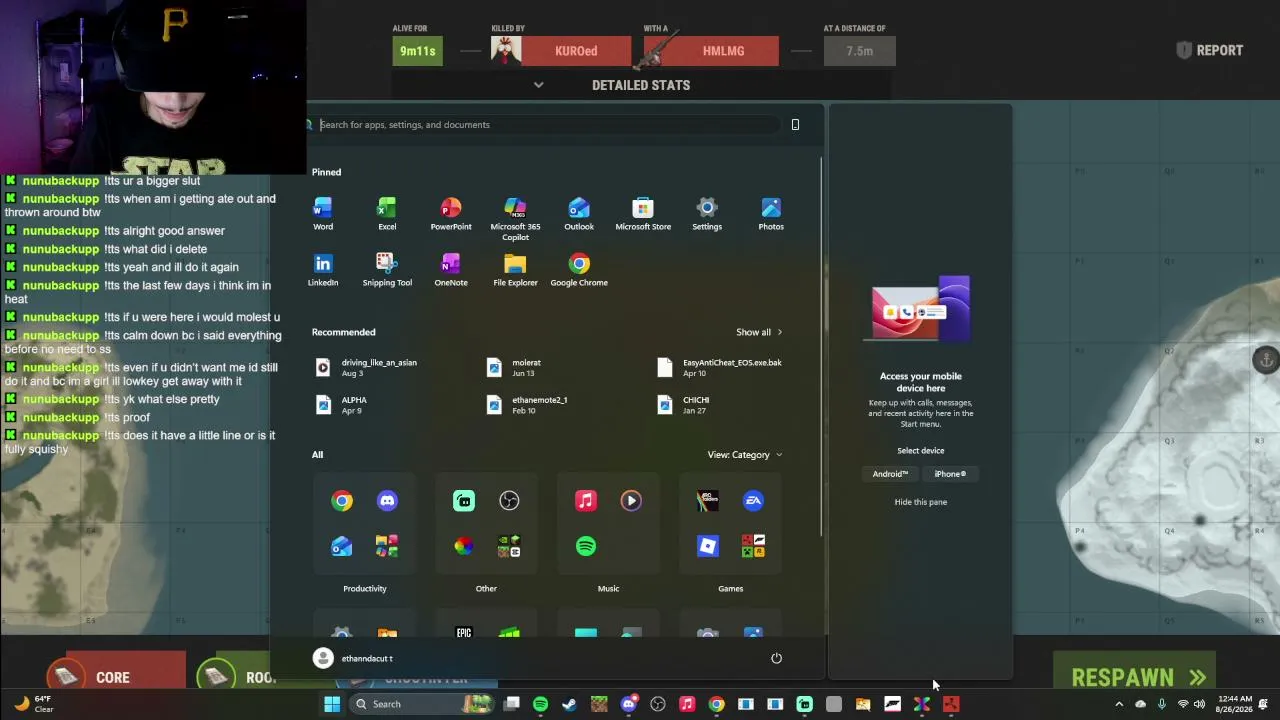
Task: Open Word from the Pinned apps
Action: (323, 213)
